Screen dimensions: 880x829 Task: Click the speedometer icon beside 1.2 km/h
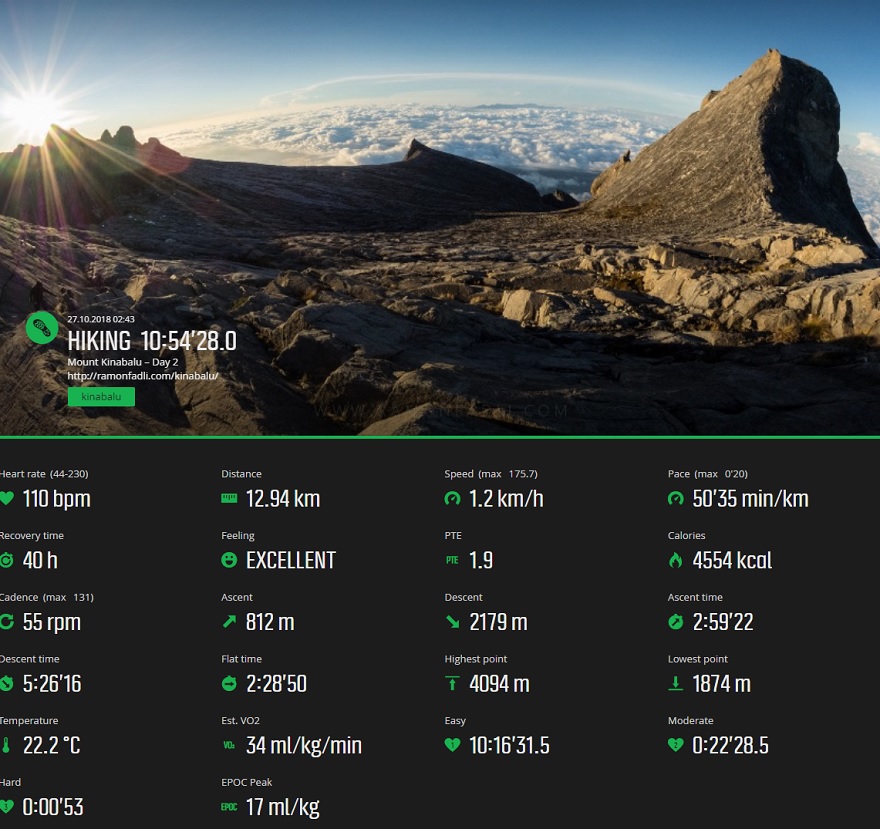452,498
